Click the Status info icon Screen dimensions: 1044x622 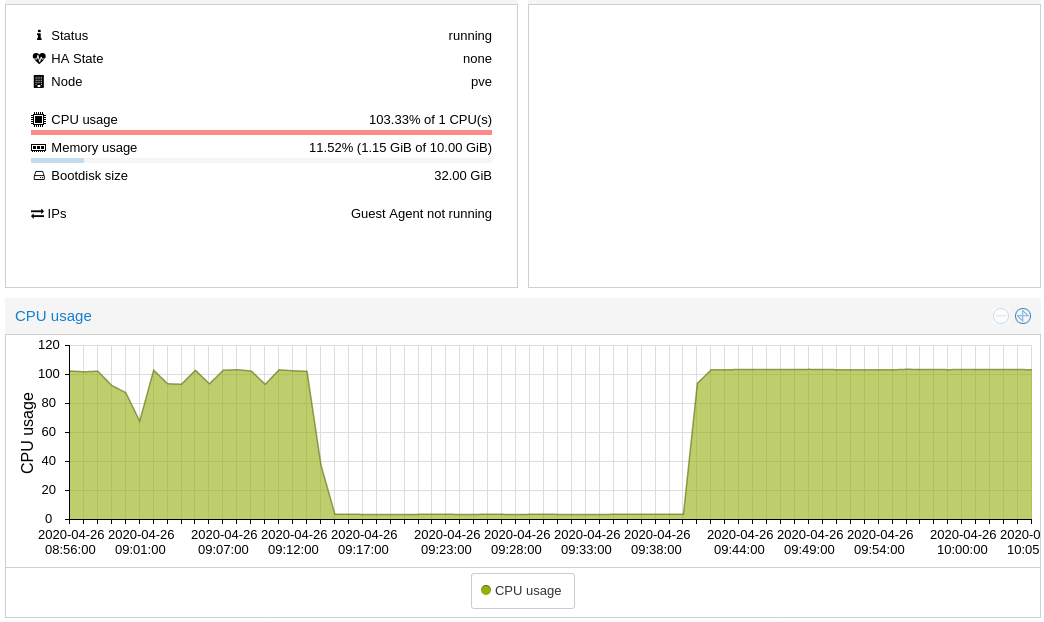39,35
